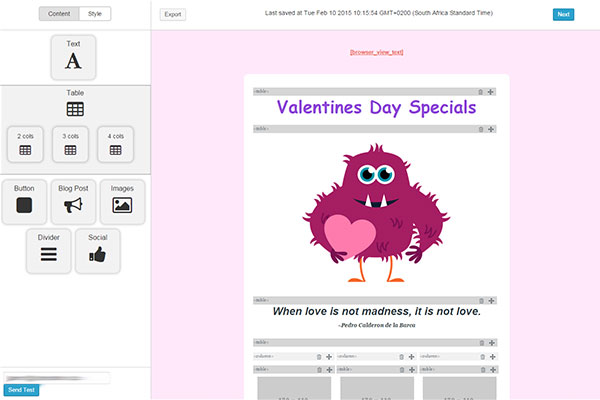This screenshot has width=600, height=400.
Task: Select the Valentines Day Specials heading
Action: pos(377,108)
